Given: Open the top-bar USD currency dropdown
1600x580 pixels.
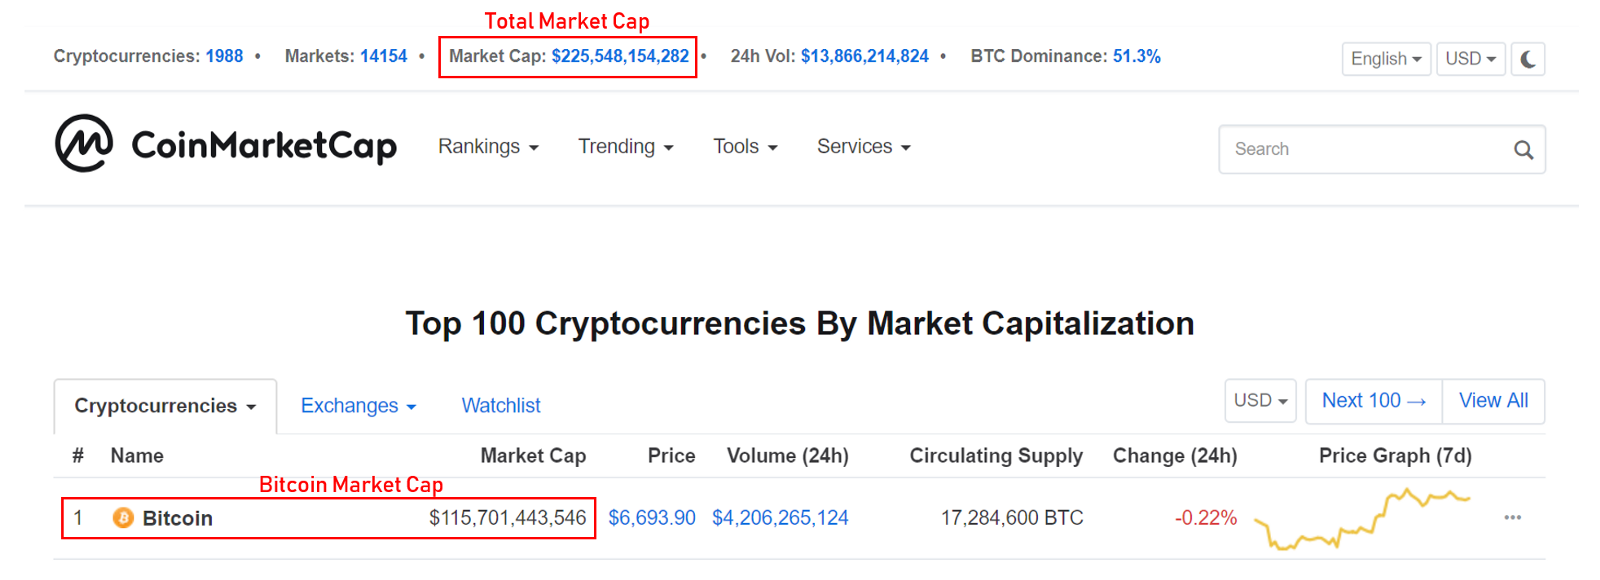Looking at the screenshot, I should [1470, 59].
